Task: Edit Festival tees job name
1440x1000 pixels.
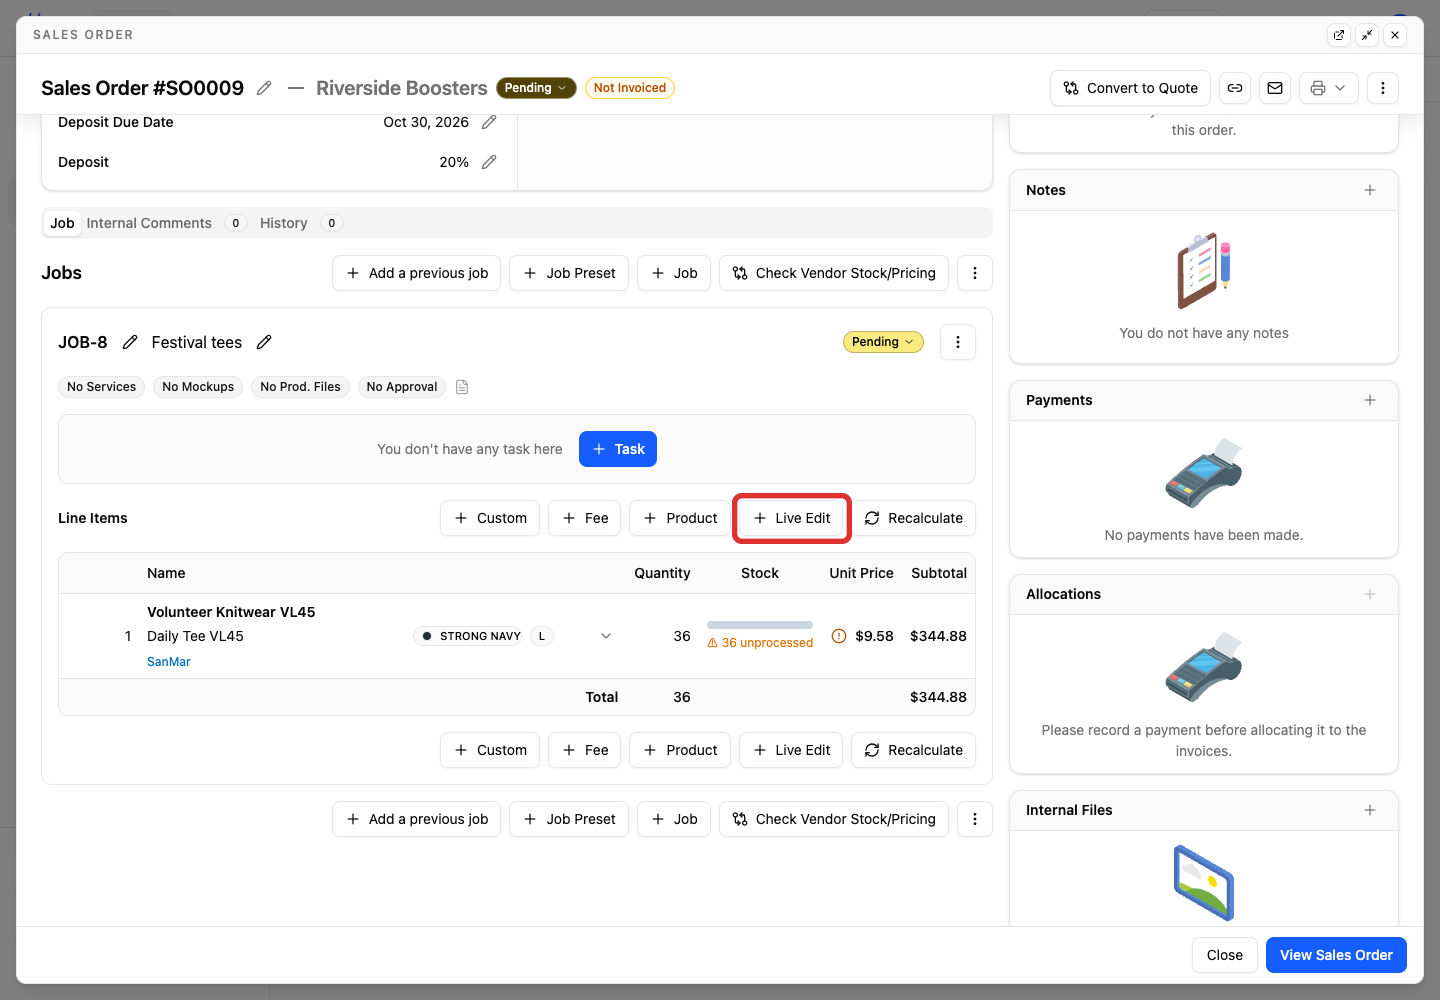Action: tap(264, 342)
